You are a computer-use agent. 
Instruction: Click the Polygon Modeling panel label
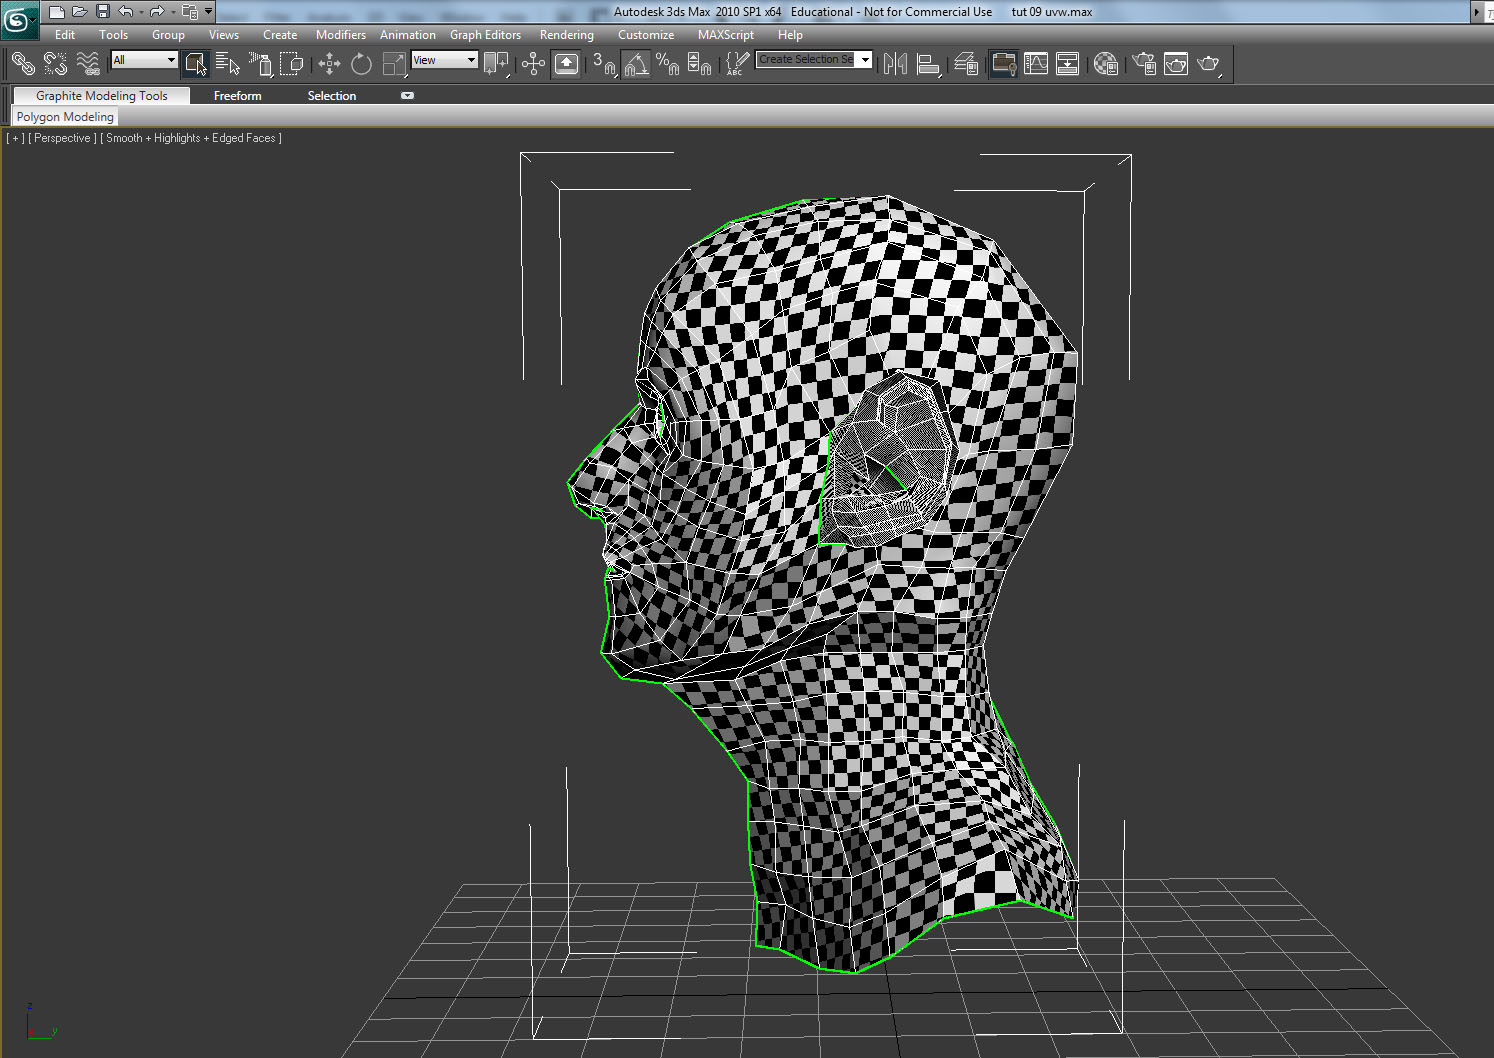click(64, 116)
